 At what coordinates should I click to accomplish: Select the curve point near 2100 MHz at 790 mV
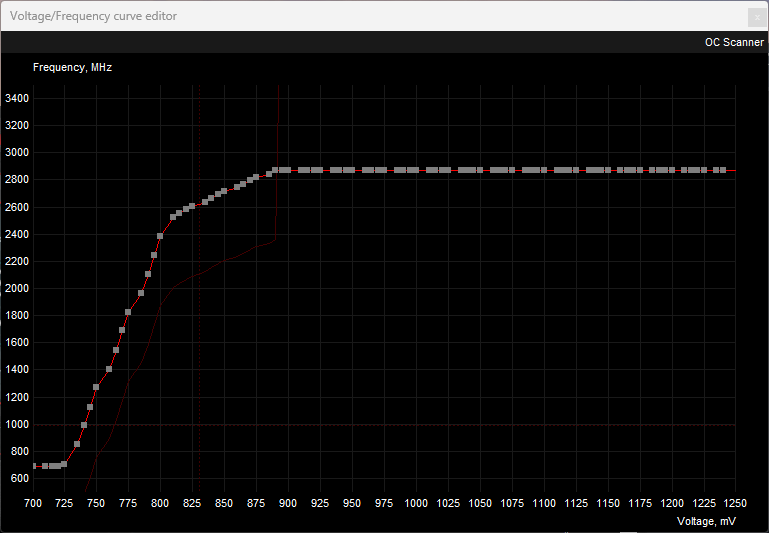148,274
